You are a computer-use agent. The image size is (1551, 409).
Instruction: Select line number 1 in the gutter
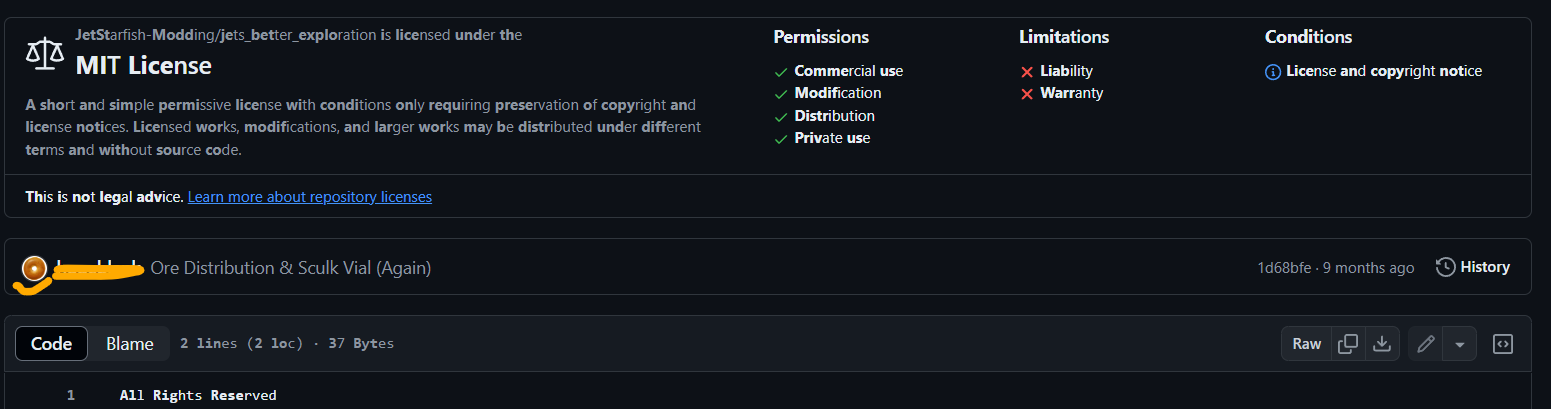click(71, 396)
